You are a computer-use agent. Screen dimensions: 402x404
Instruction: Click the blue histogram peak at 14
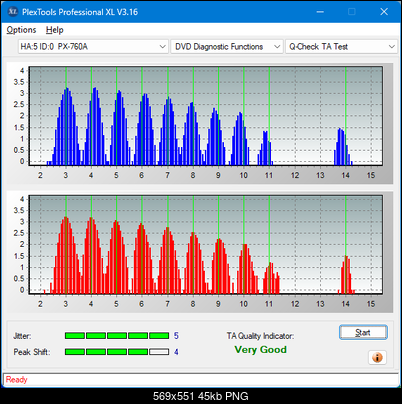click(342, 147)
